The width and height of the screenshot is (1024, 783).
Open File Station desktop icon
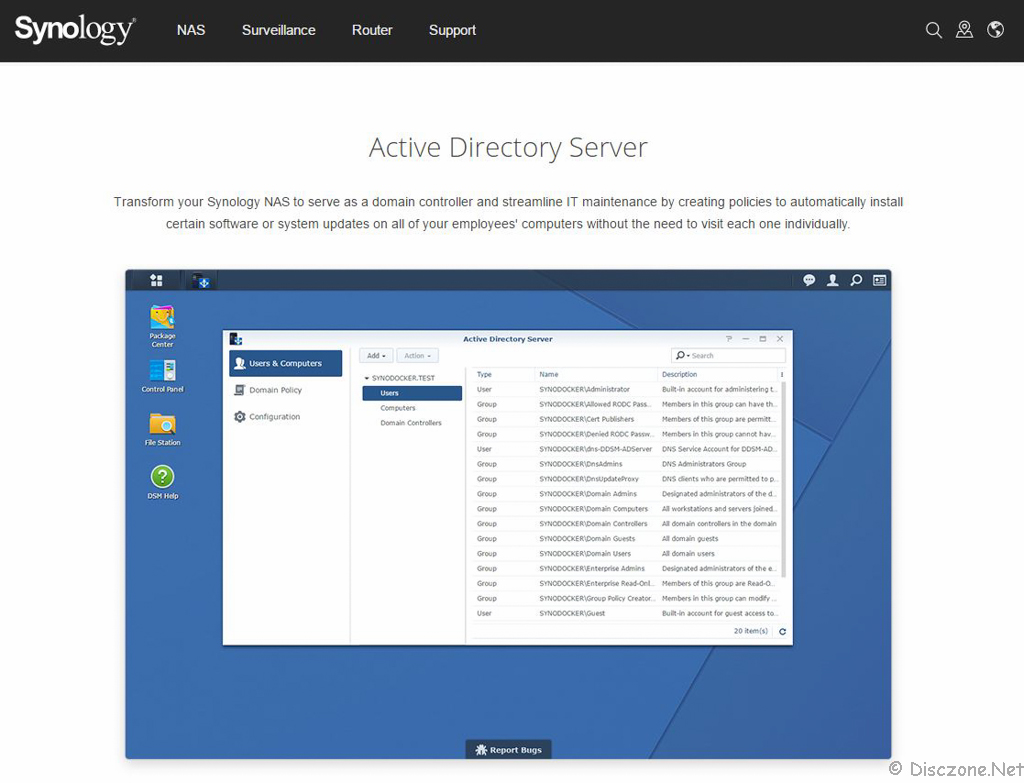point(163,428)
